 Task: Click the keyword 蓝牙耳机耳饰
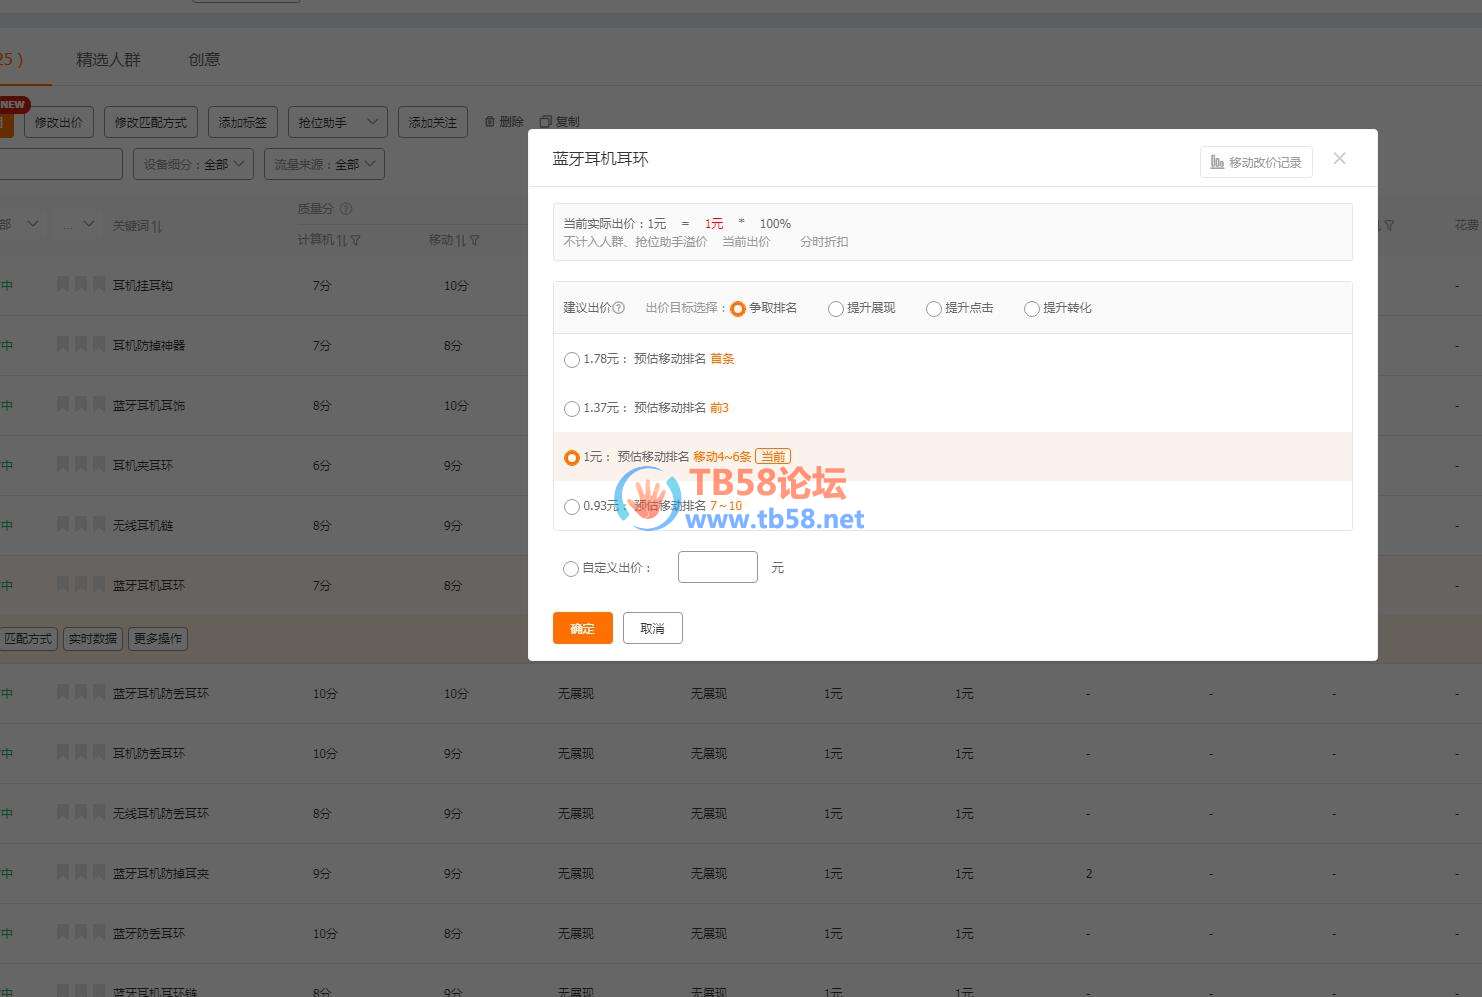[x=149, y=405]
